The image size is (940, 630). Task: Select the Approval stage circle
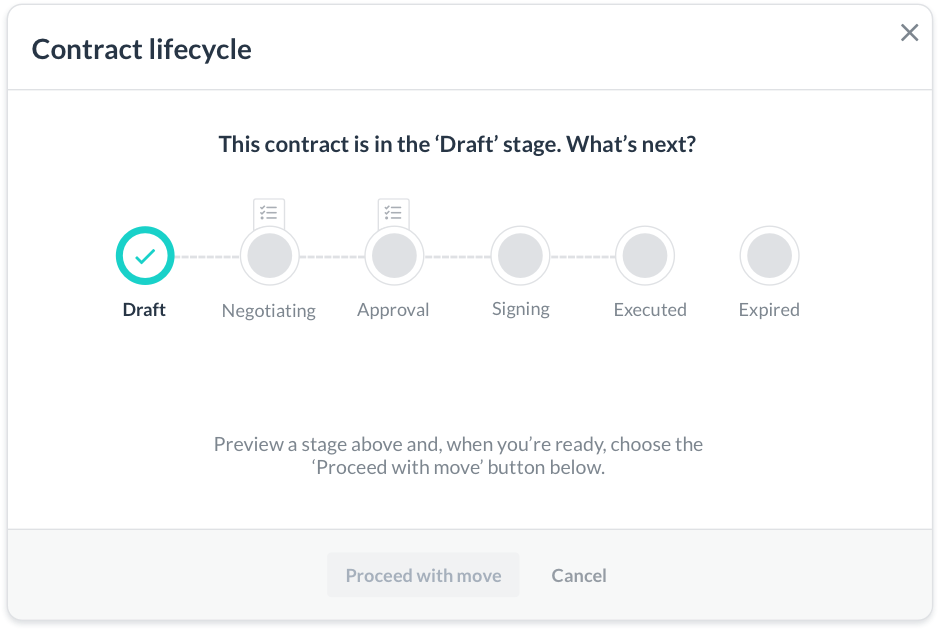[x=393, y=255]
